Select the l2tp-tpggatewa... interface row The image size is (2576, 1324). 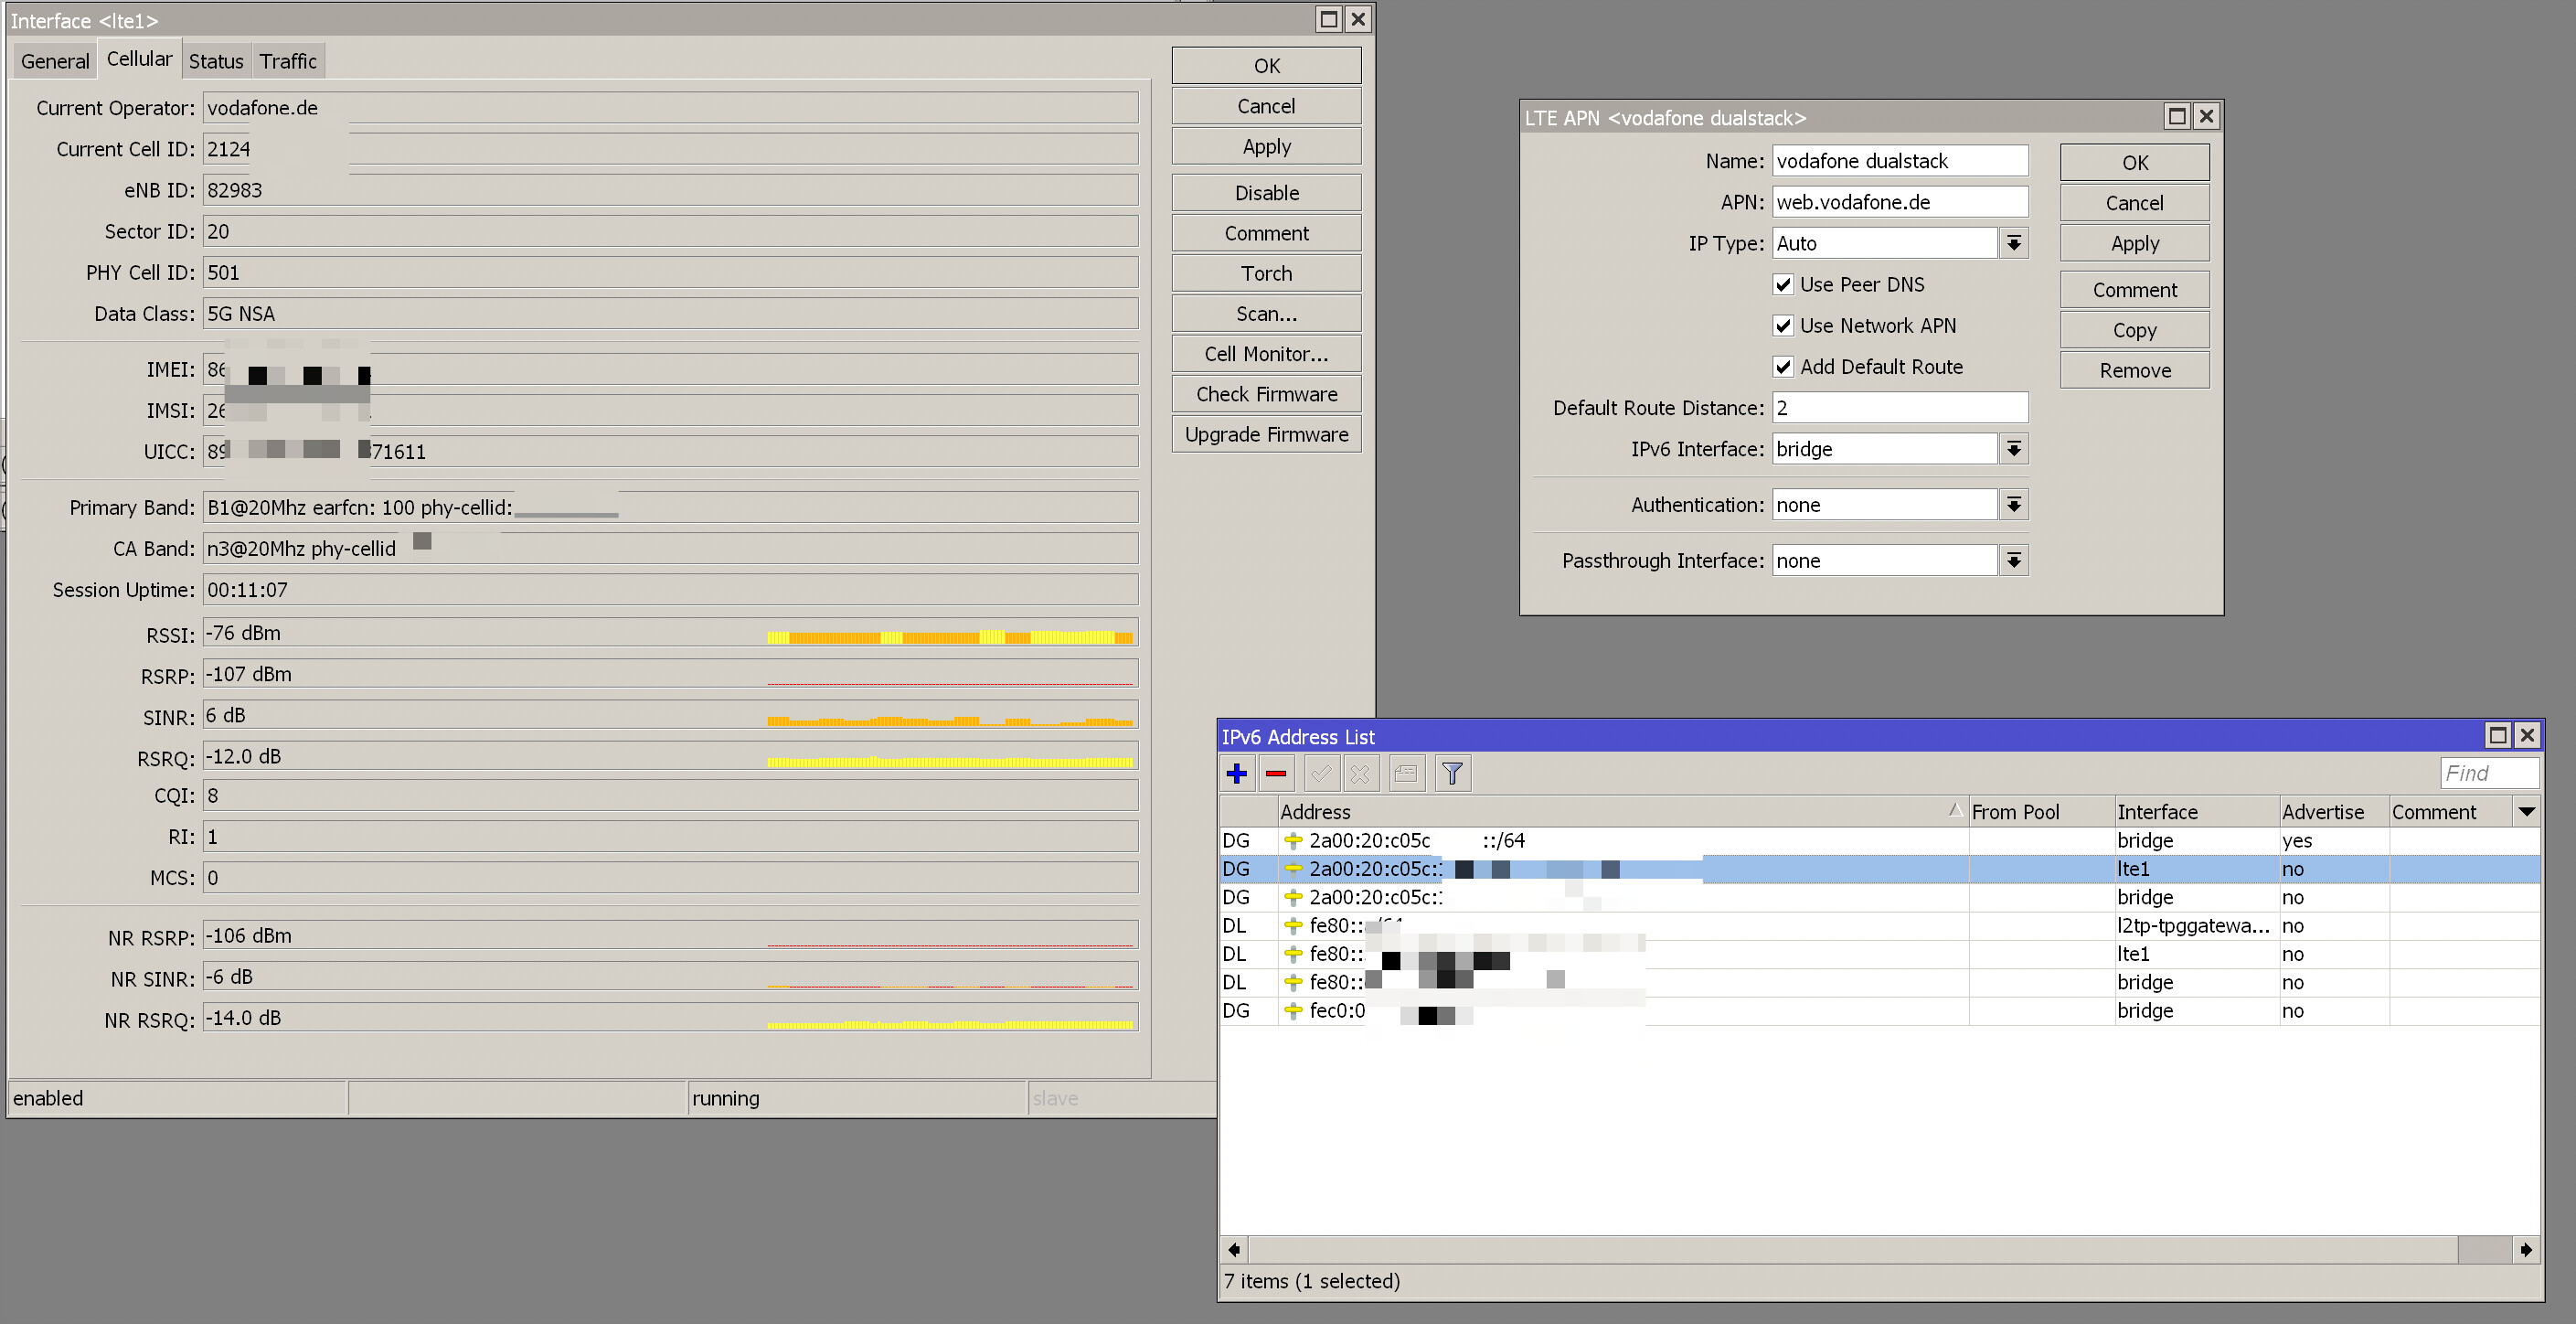pos(1880,926)
